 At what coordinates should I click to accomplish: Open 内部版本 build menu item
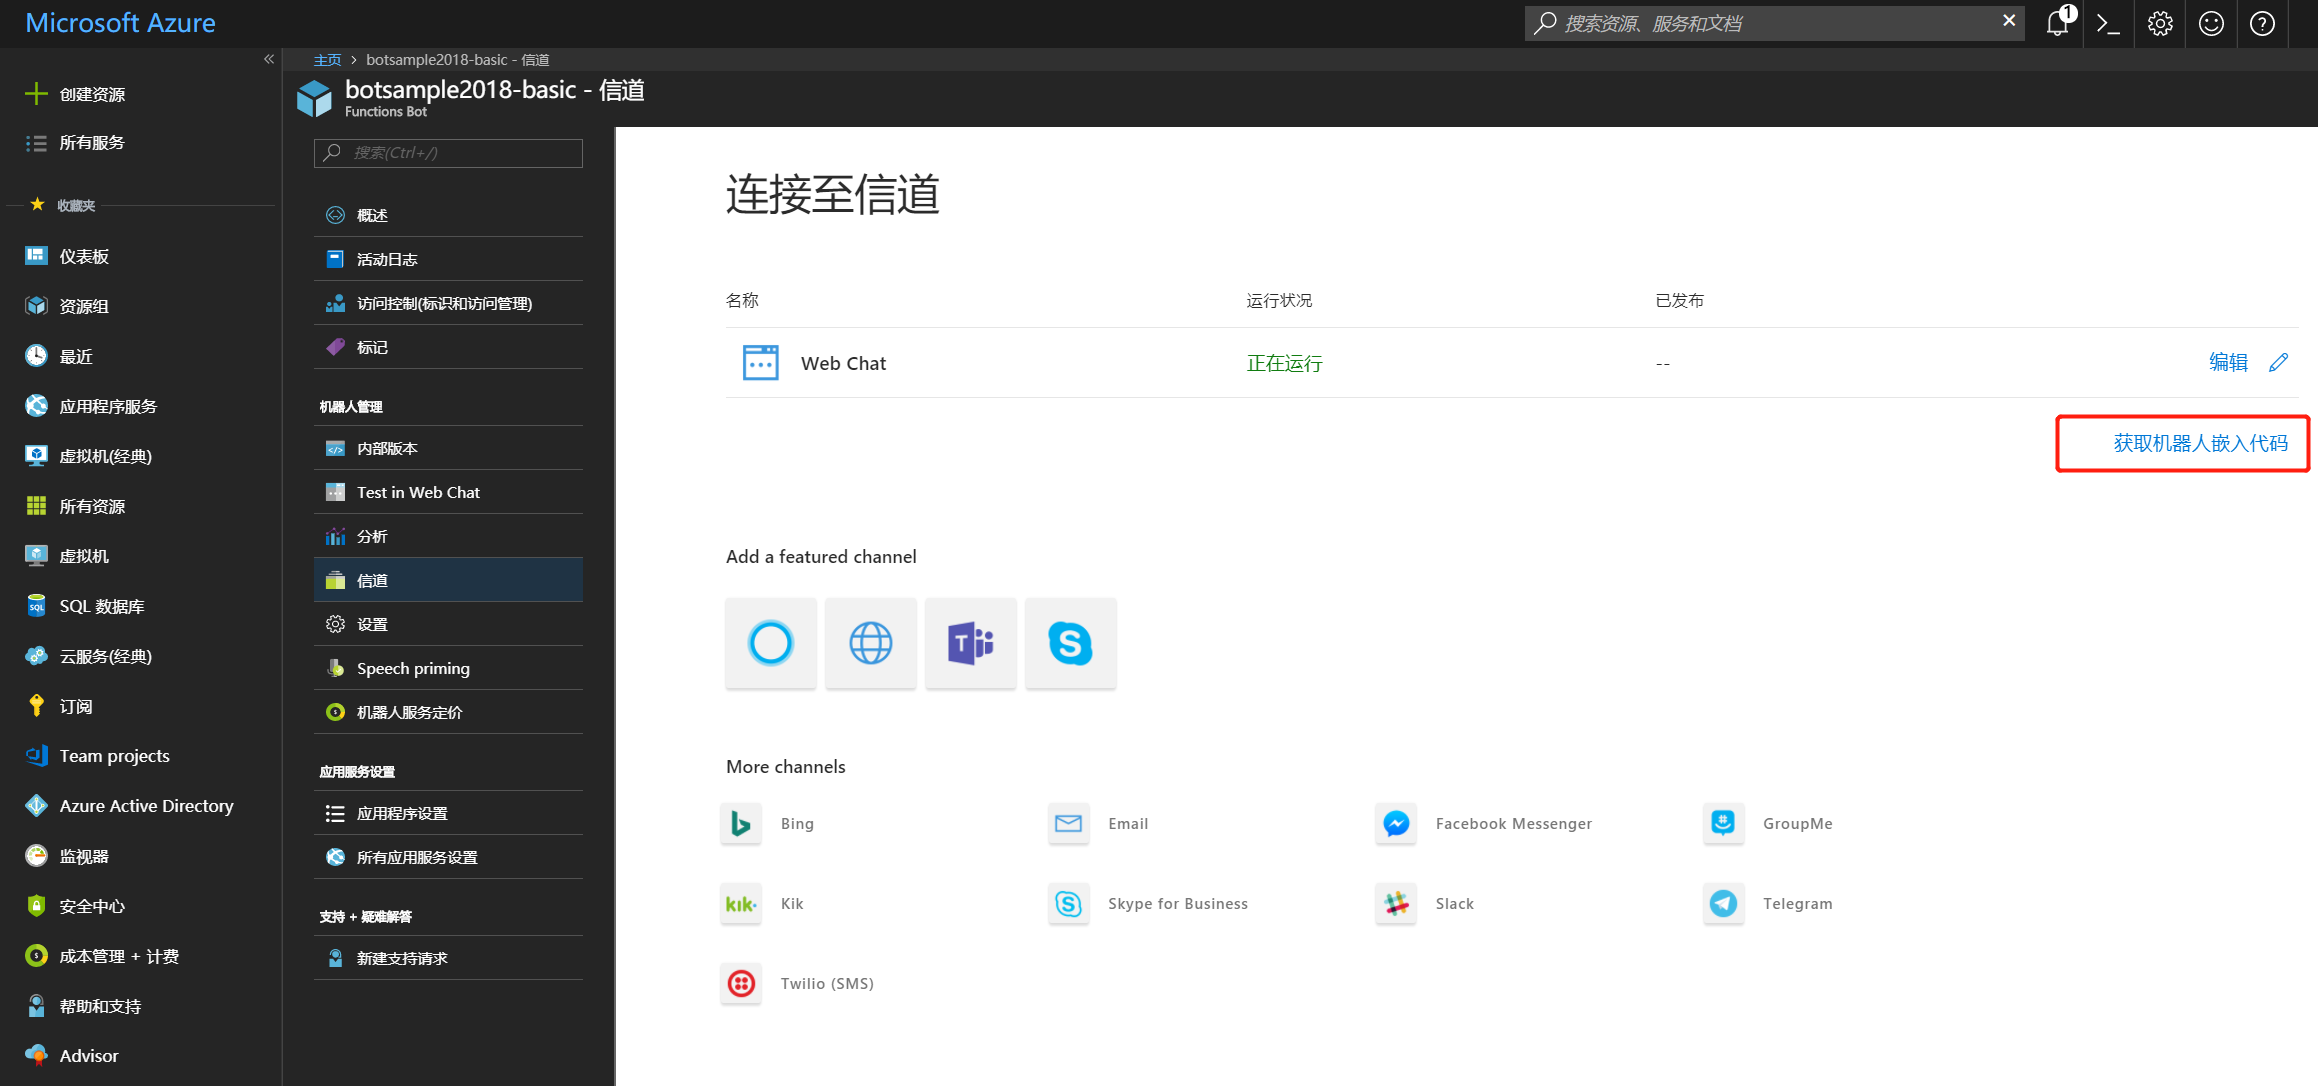click(x=448, y=448)
